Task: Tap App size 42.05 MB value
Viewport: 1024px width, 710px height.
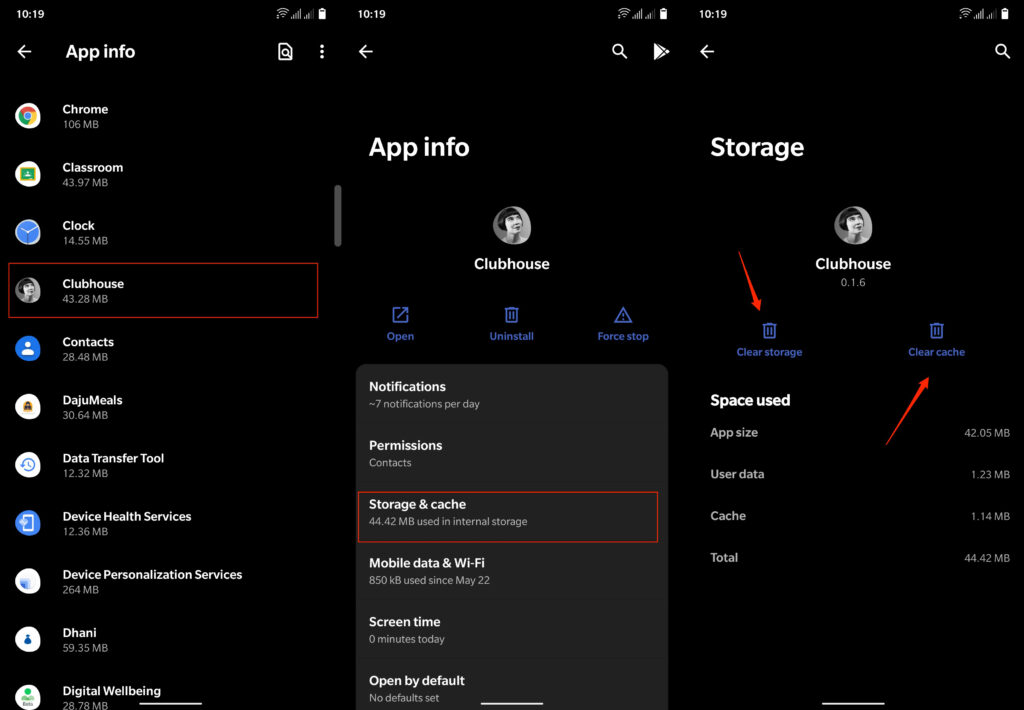Action: click(x=987, y=433)
